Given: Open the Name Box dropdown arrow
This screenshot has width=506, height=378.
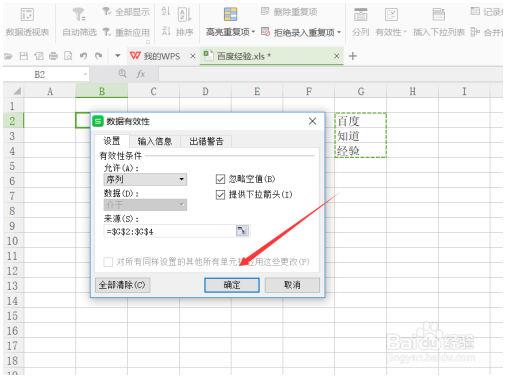Looking at the screenshot, I should click(85, 74).
